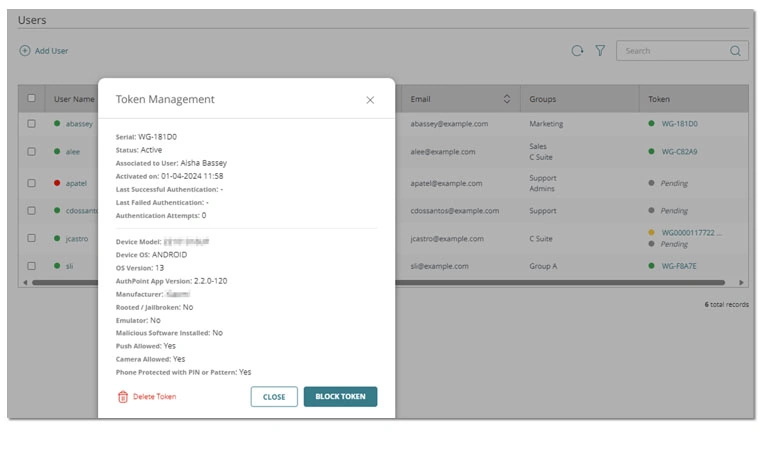Open token WG-C82A9
Image resolution: width=766 pixels, height=450 pixels.
coord(680,152)
